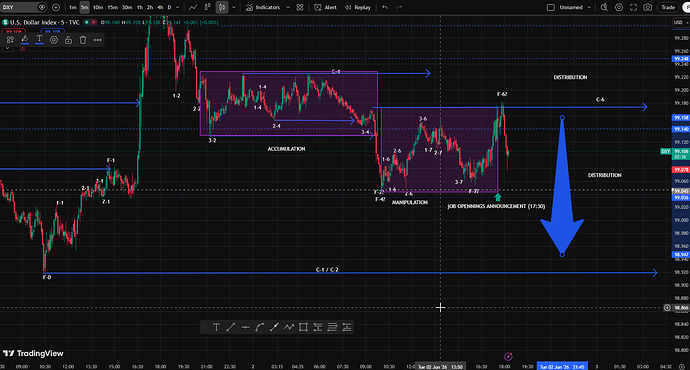
Task: Undo the last chart action
Action: [385, 7]
